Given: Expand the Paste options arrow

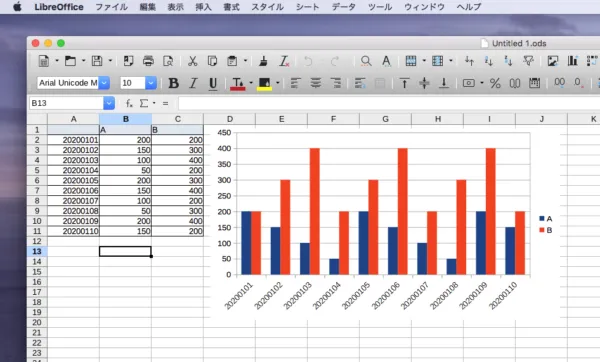Looking at the screenshot, I should pos(245,61).
